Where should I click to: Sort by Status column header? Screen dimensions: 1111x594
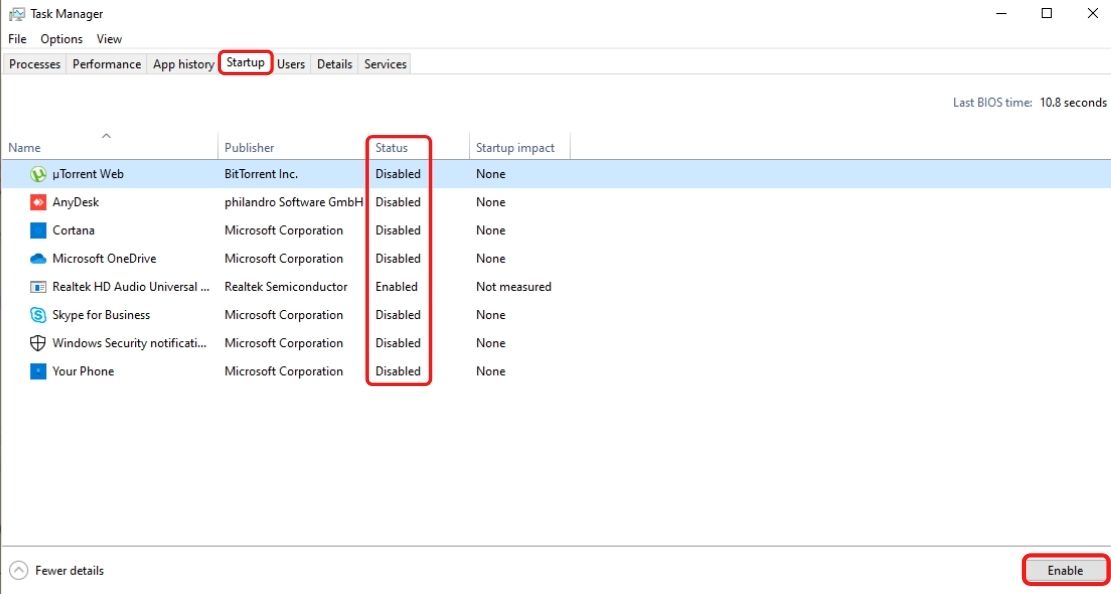tap(392, 148)
